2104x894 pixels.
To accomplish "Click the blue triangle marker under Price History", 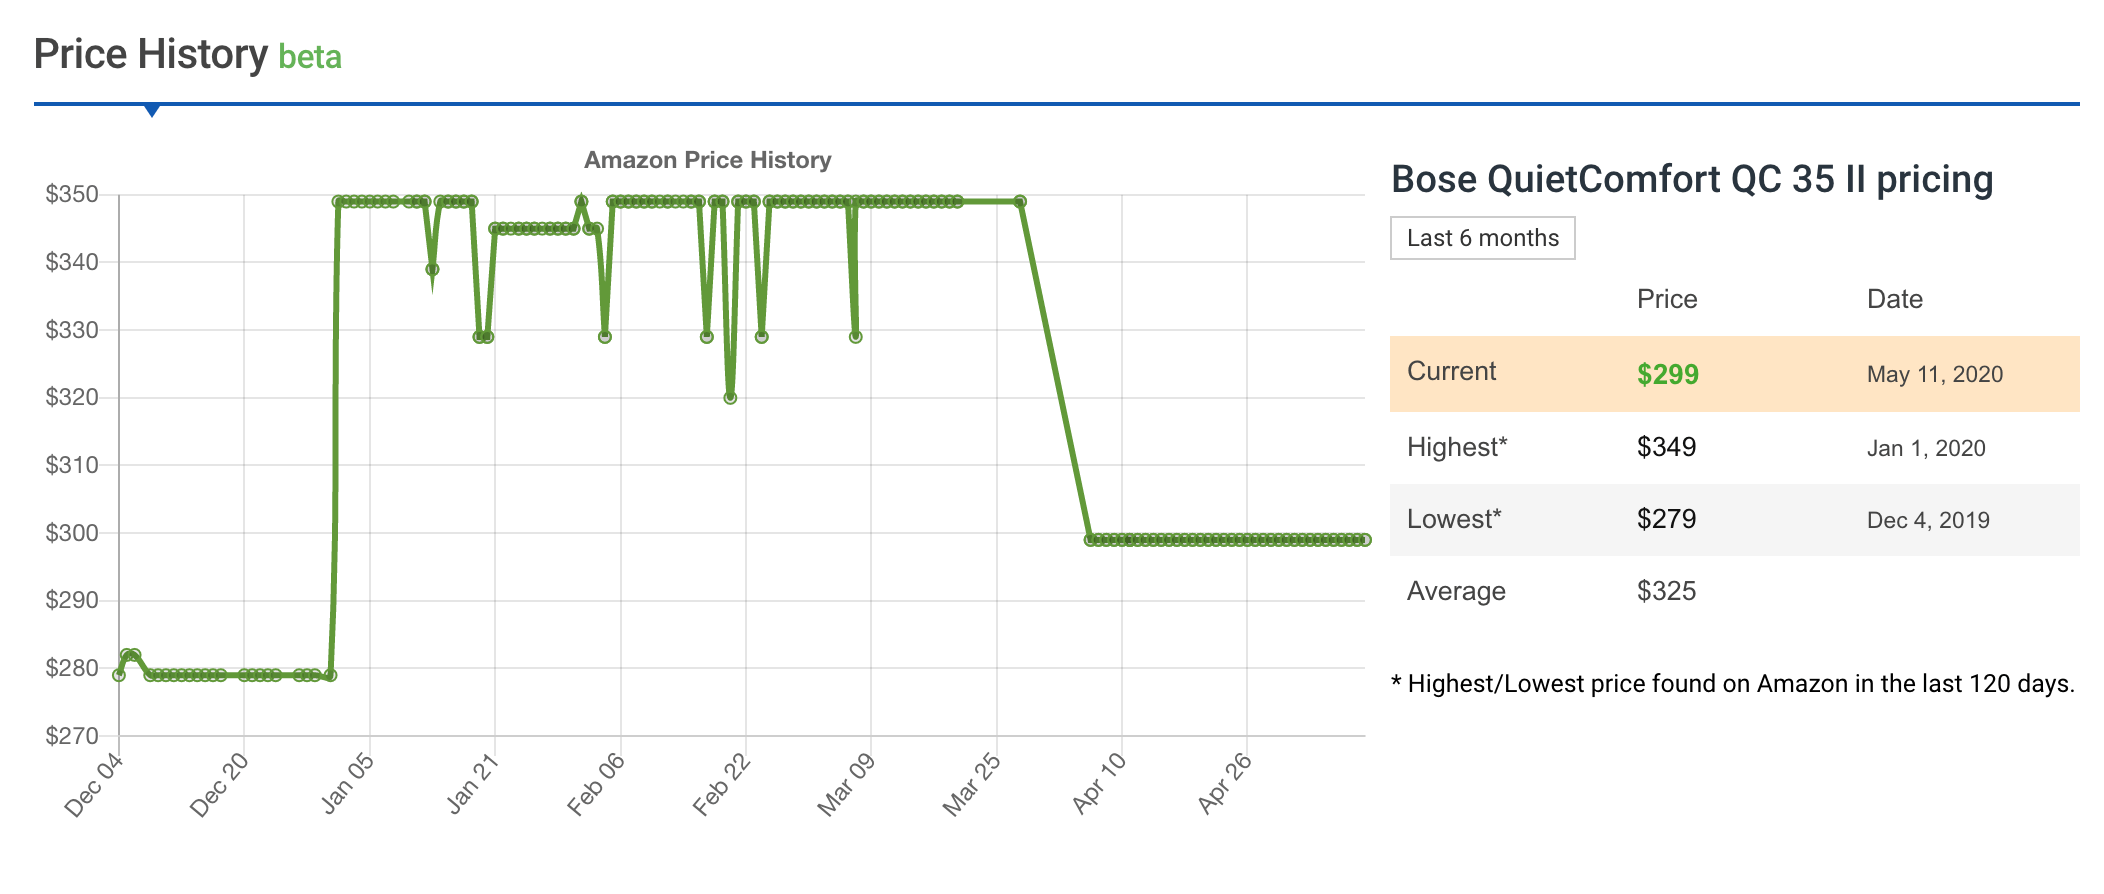I will point(152,110).
